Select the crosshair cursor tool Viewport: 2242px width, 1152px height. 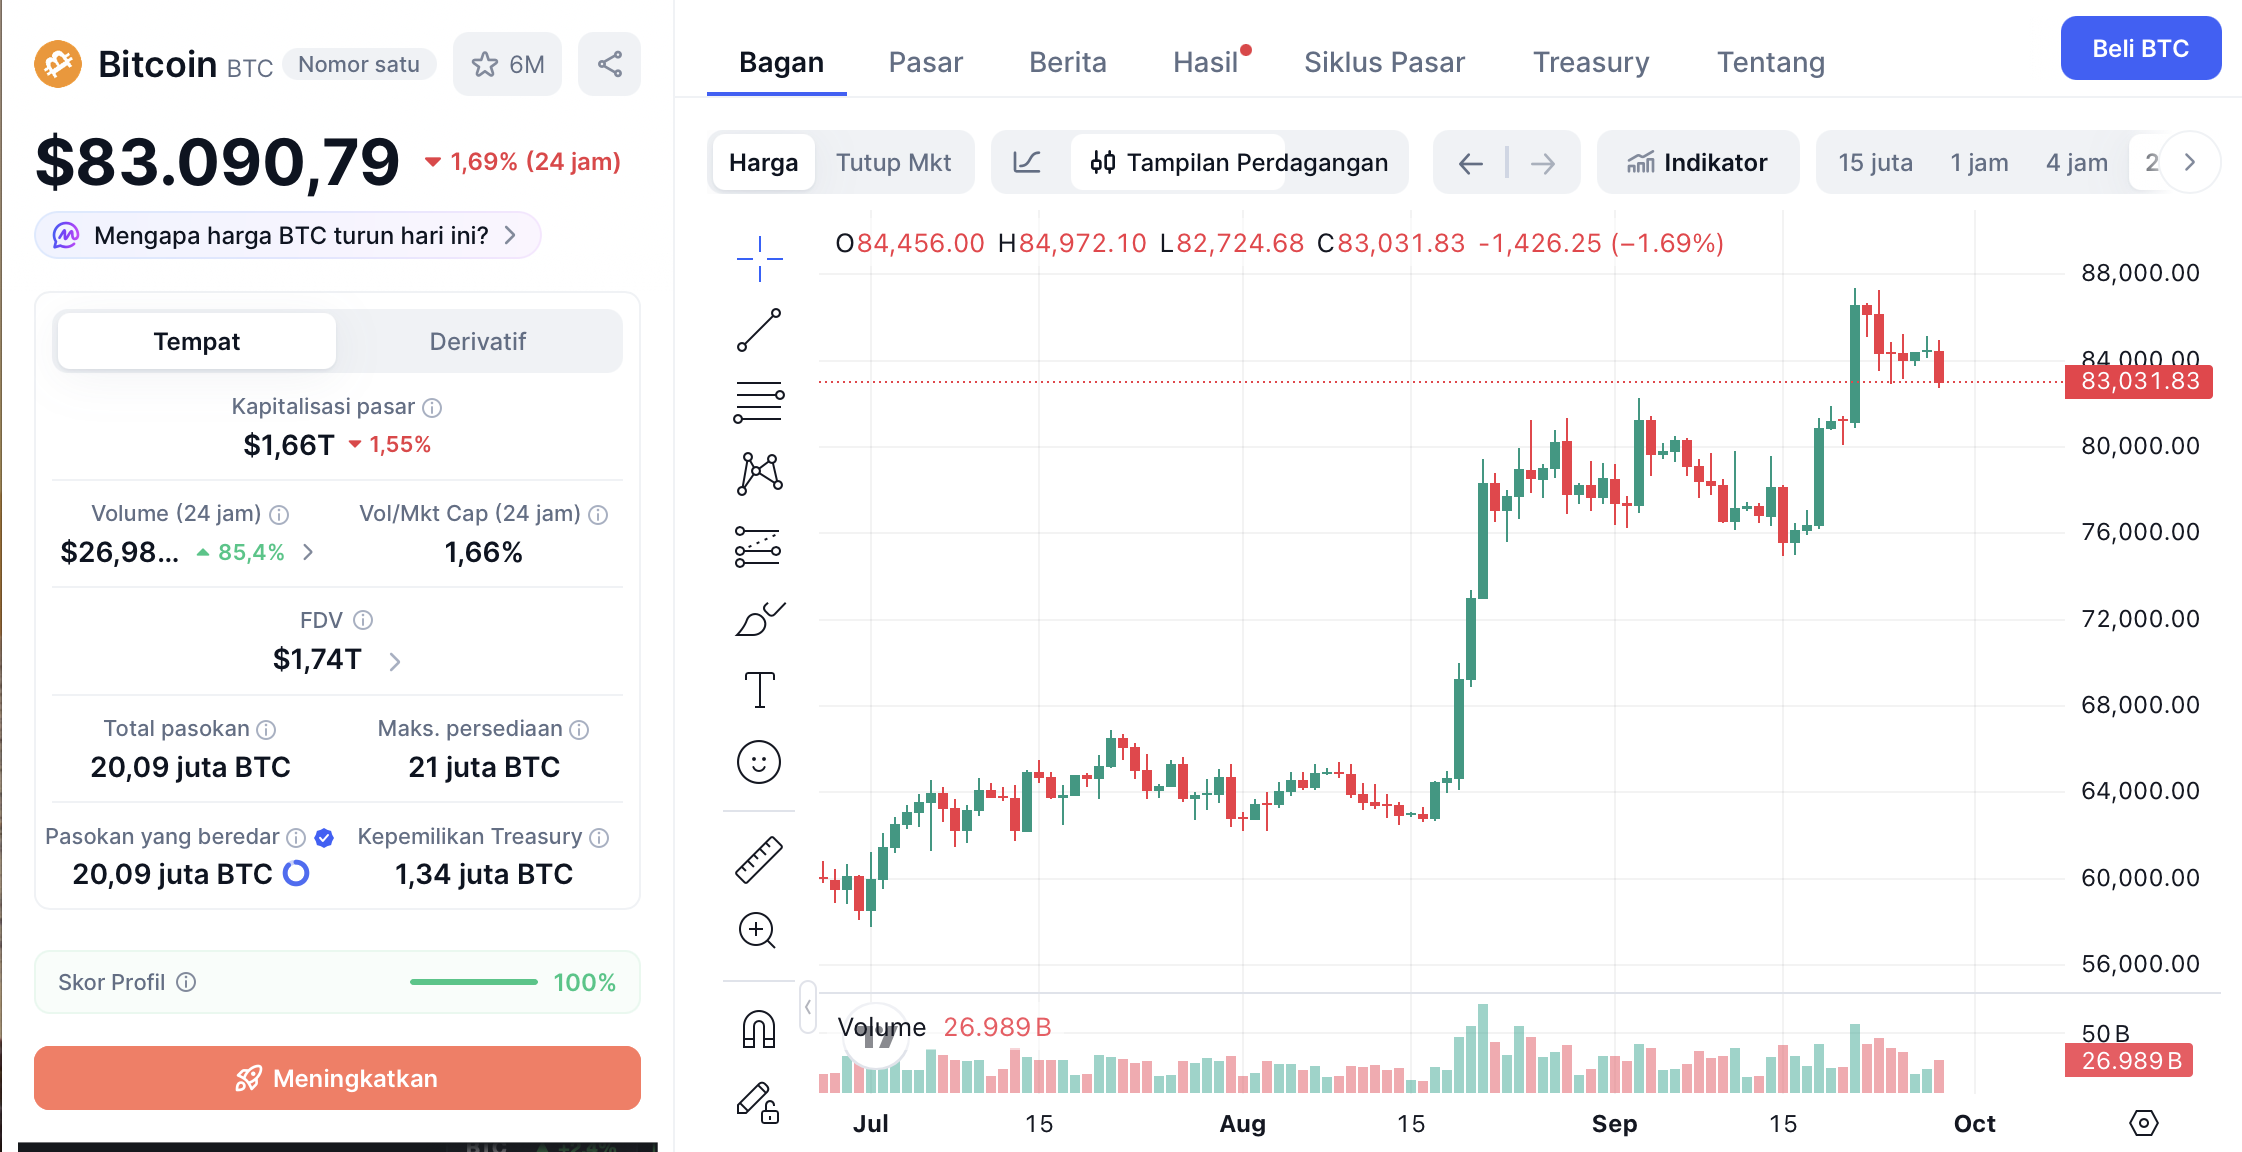759,259
